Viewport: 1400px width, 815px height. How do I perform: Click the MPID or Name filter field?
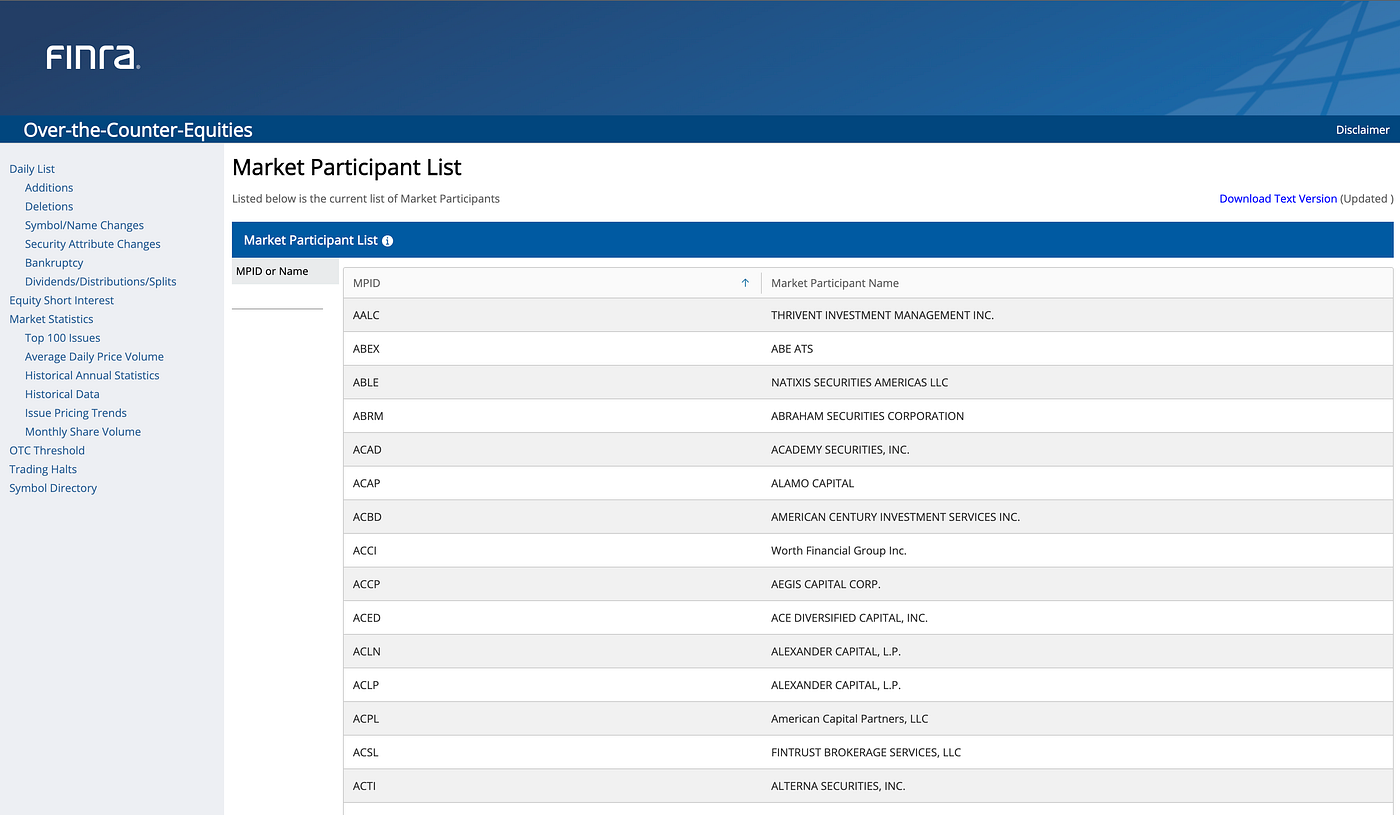277,297
